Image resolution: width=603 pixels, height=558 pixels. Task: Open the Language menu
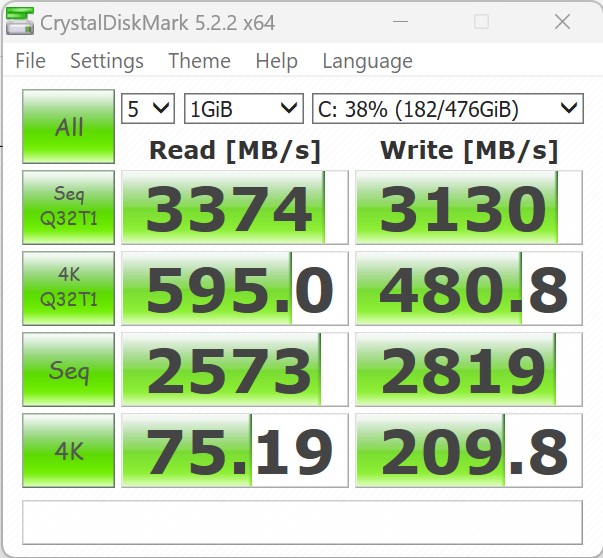(367, 61)
